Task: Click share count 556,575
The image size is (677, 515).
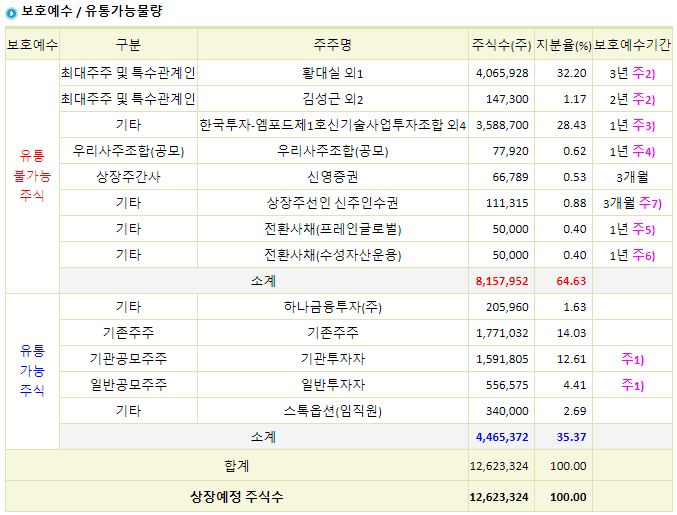Action: pos(507,385)
